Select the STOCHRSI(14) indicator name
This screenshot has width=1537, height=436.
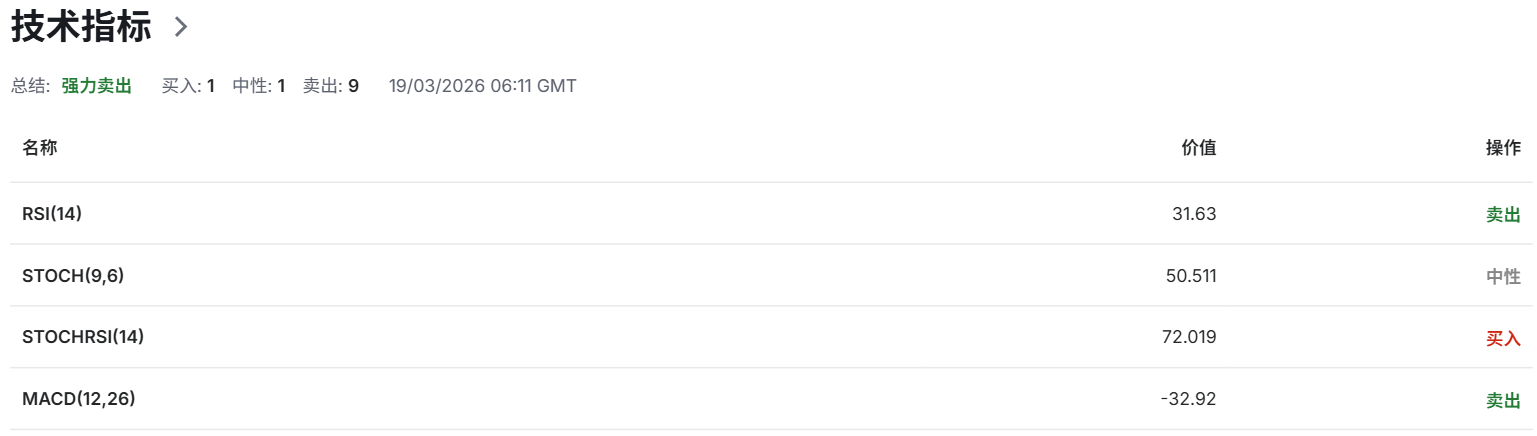pos(83,337)
